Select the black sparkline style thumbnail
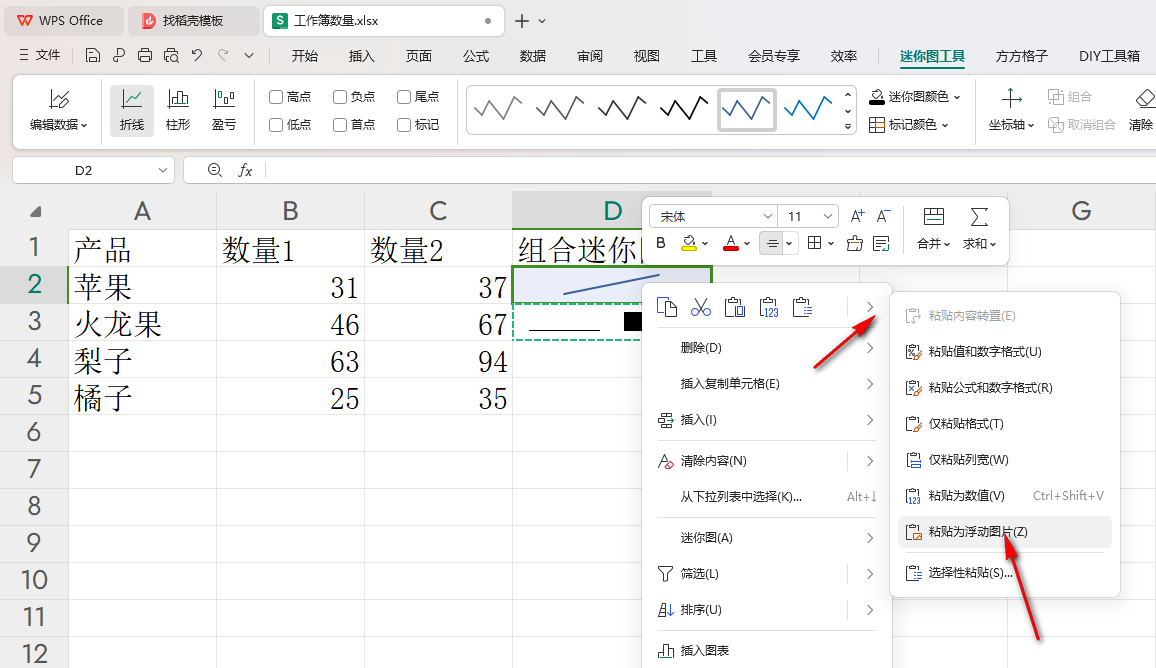Image resolution: width=1156 pixels, height=668 pixels. tap(684, 109)
